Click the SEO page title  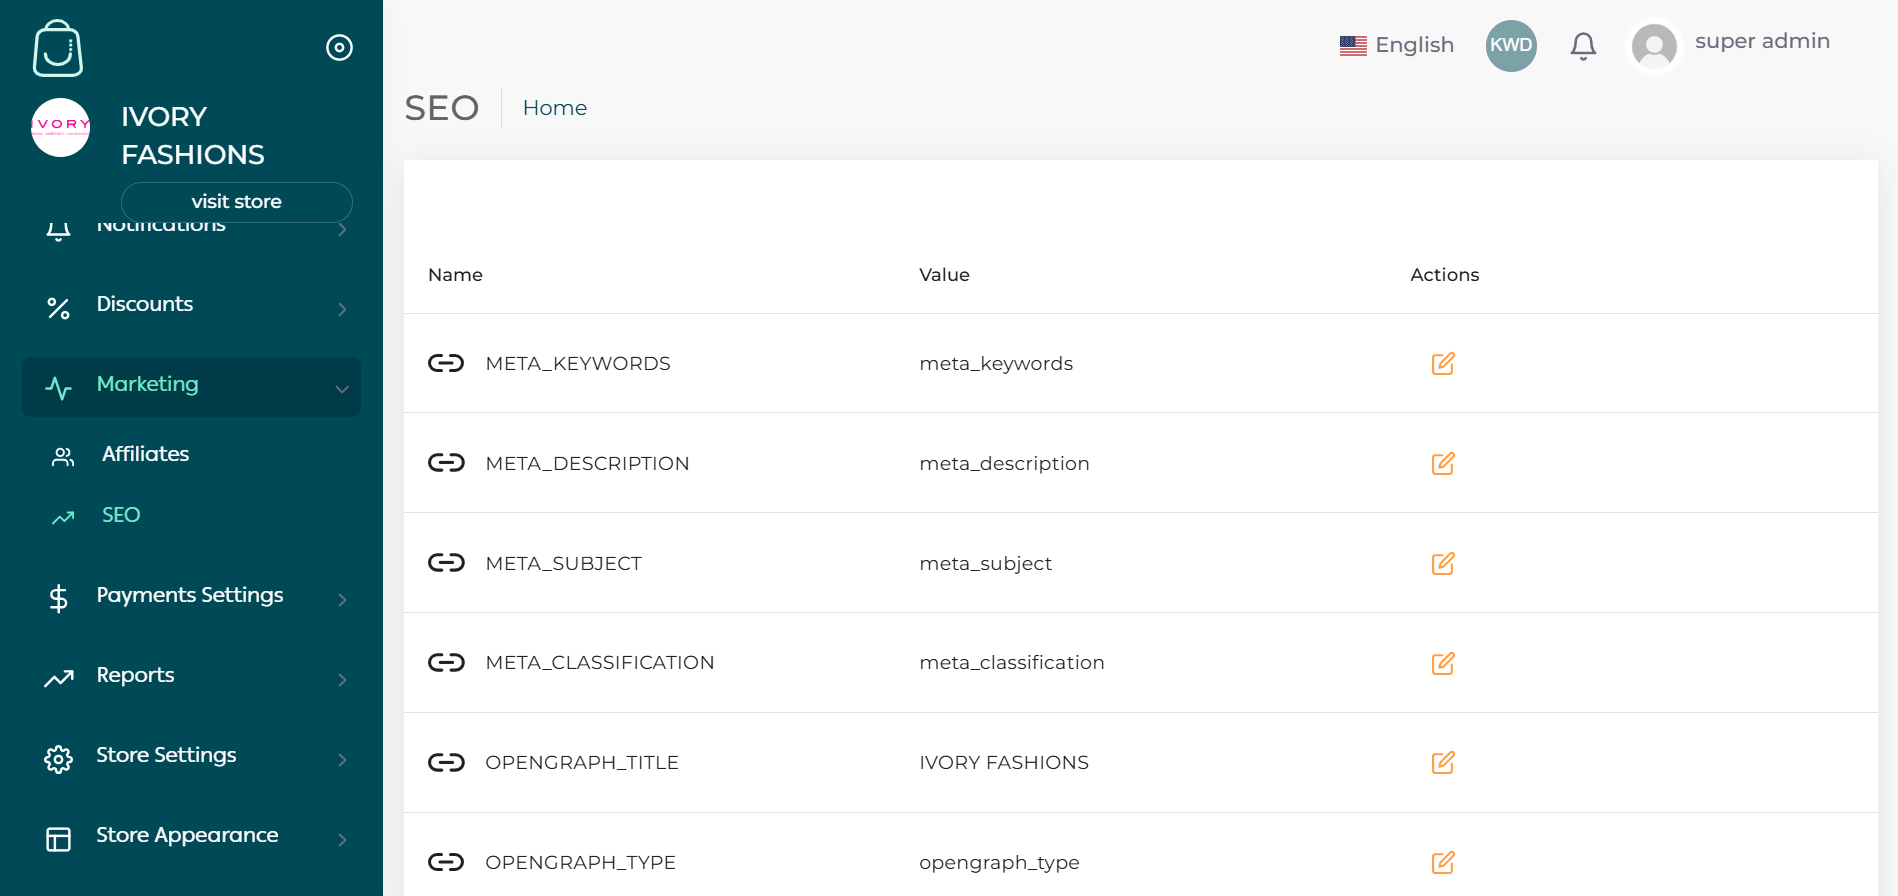click(442, 108)
